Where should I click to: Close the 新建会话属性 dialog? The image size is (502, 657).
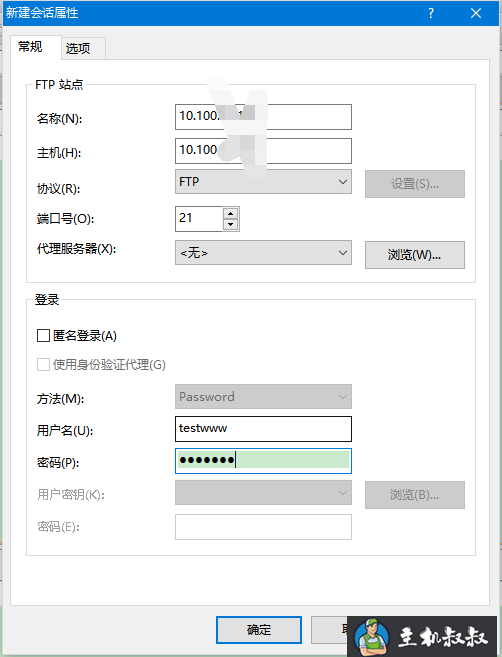[x=476, y=13]
